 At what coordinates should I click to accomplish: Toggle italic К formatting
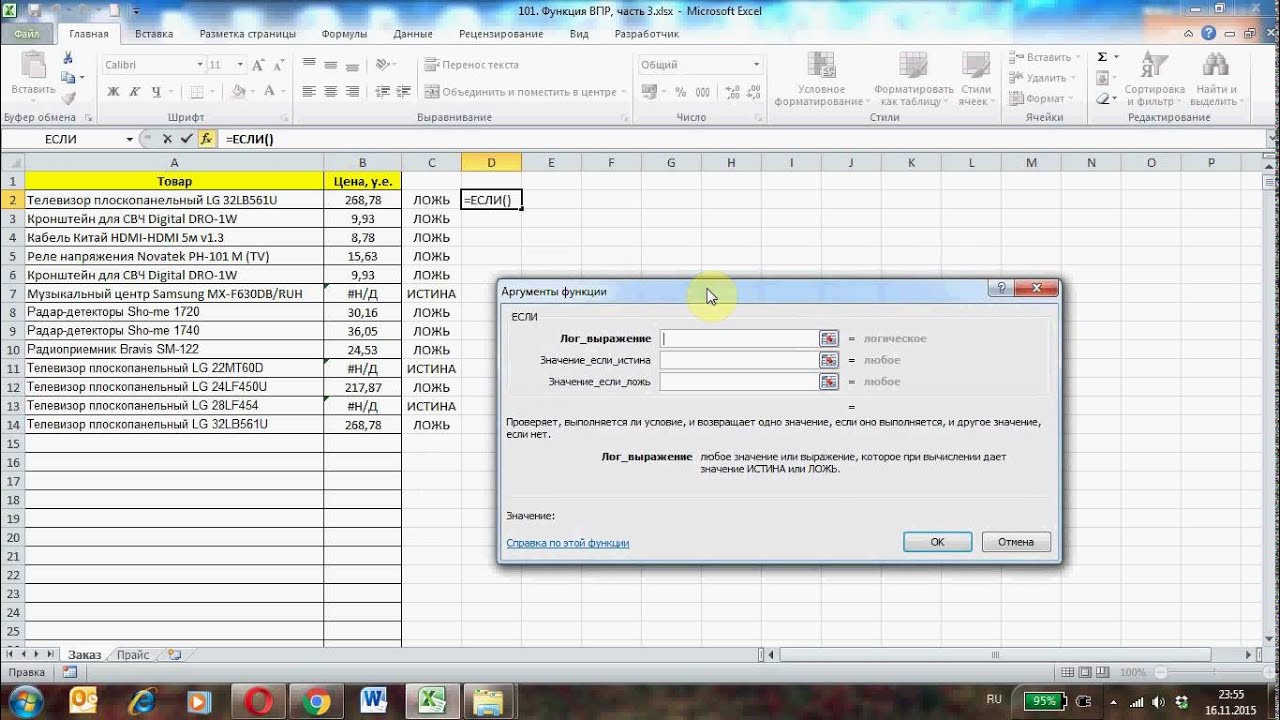click(135, 91)
